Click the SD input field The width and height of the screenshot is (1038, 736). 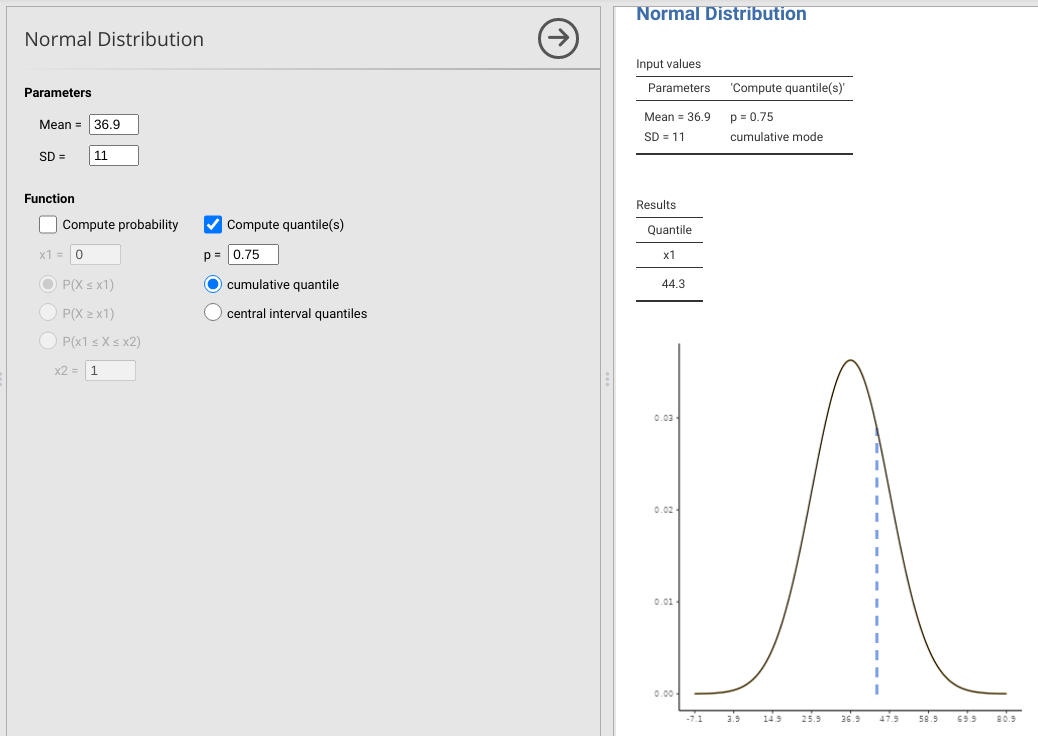114,156
